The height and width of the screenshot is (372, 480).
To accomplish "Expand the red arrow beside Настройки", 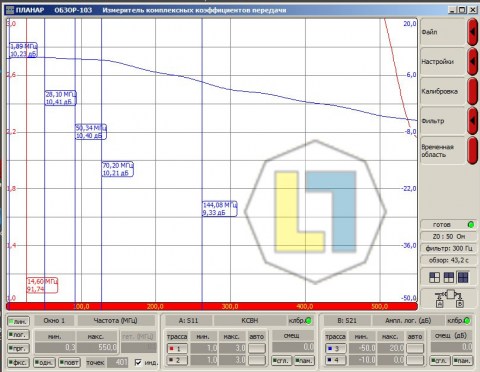I will 473,62.
